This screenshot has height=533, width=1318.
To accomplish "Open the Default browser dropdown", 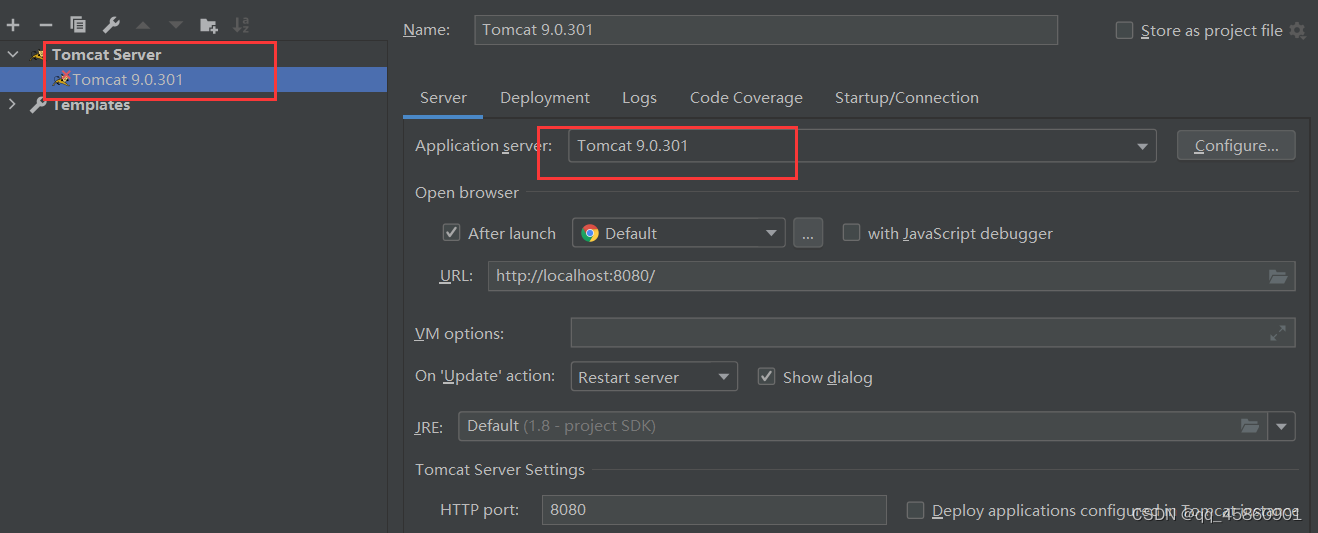I will [679, 233].
